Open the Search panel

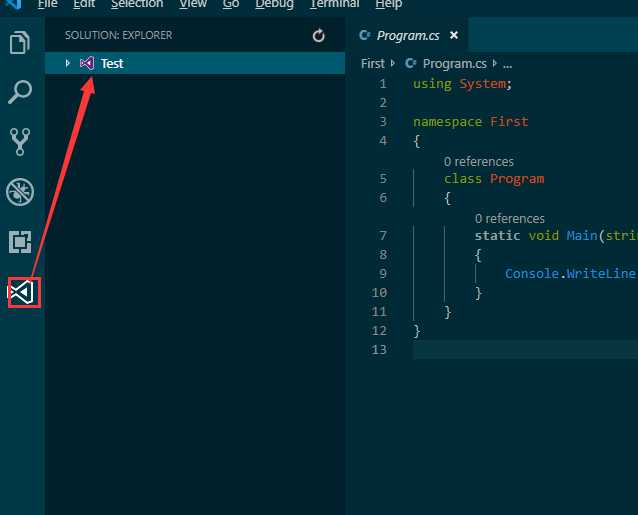pyautogui.click(x=20, y=92)
